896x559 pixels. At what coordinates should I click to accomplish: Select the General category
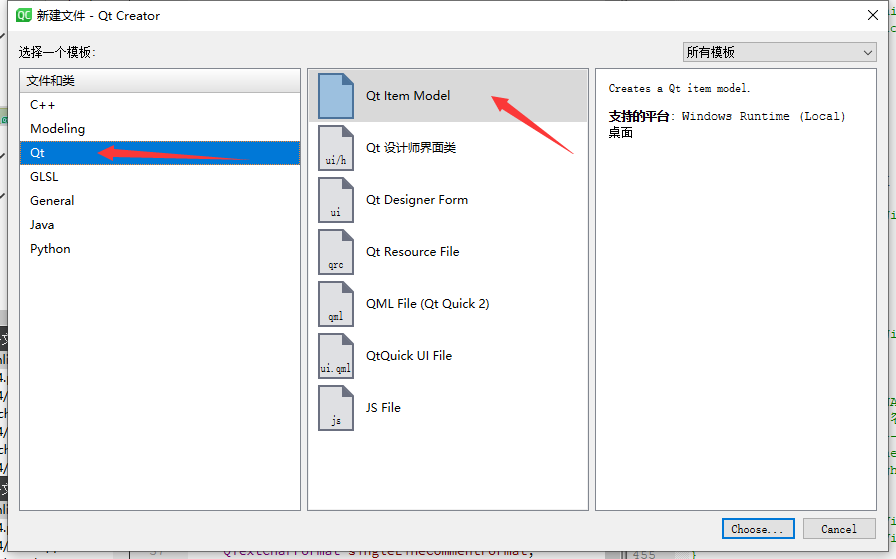click(160, 201)
